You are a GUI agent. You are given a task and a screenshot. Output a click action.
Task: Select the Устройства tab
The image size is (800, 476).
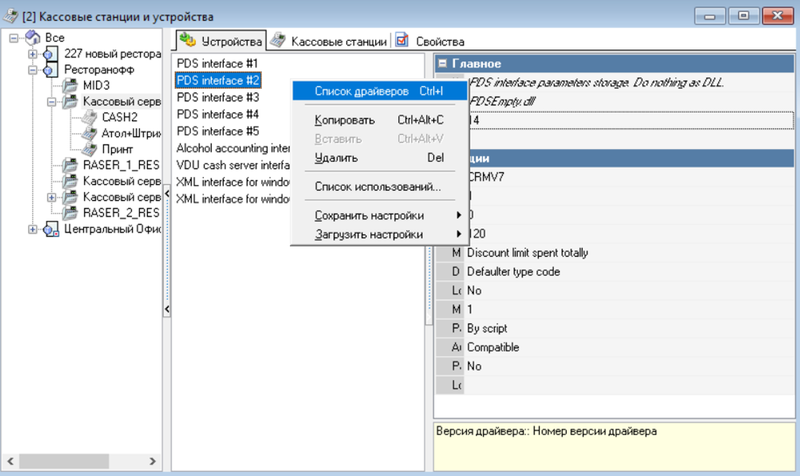(221, 41)
